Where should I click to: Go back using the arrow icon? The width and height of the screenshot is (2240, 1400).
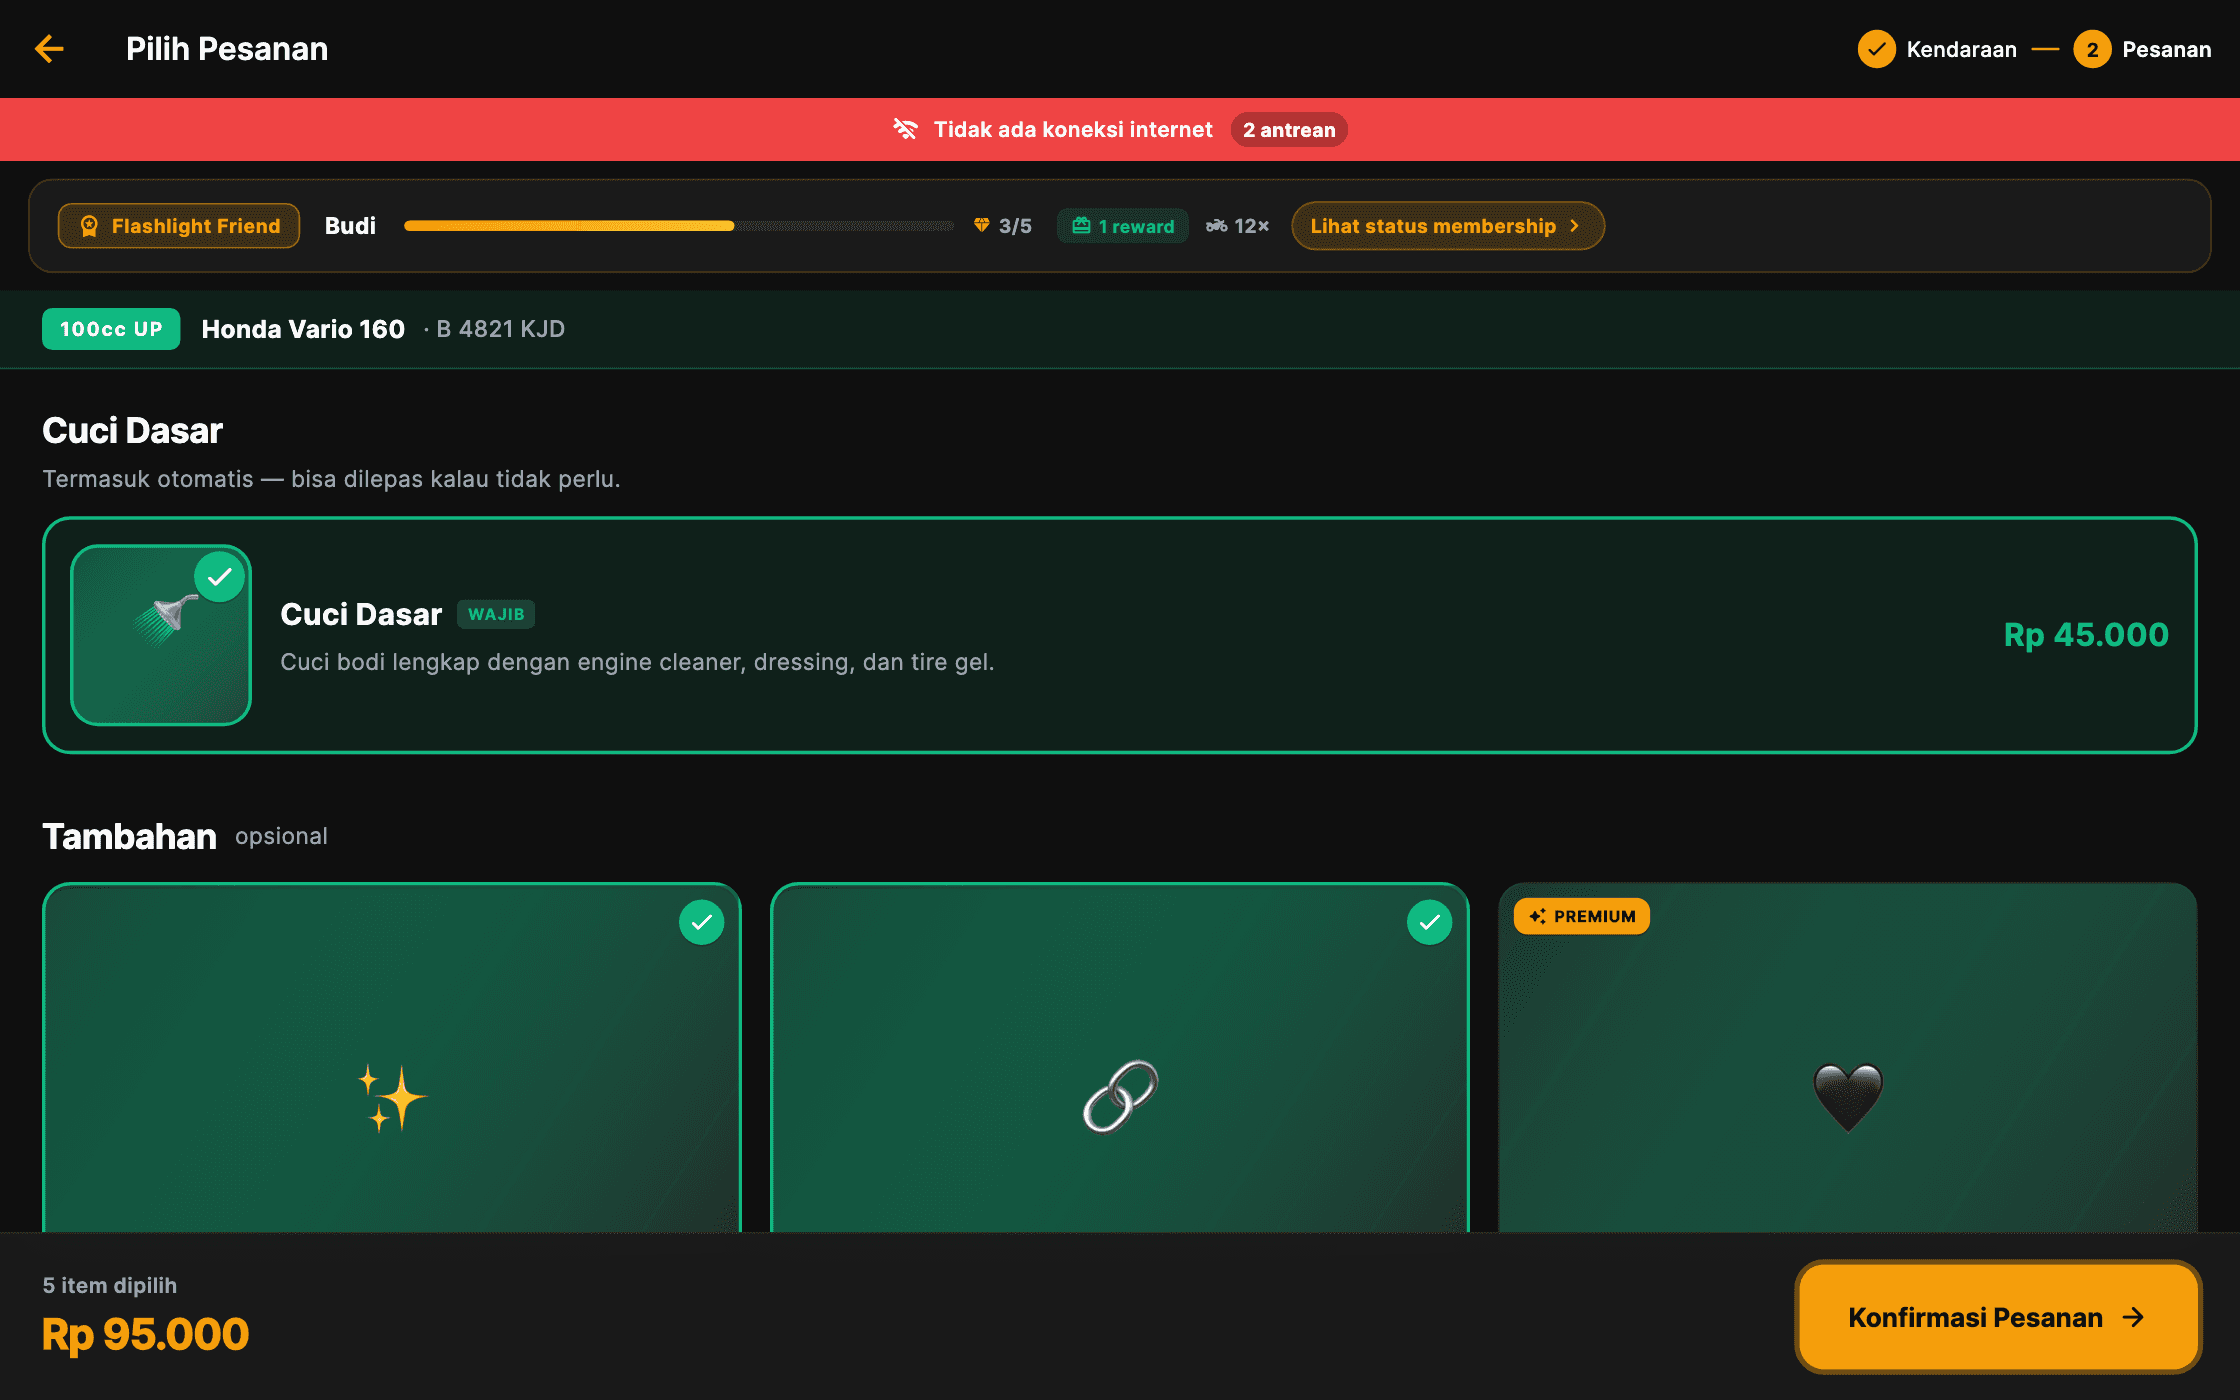49,49
